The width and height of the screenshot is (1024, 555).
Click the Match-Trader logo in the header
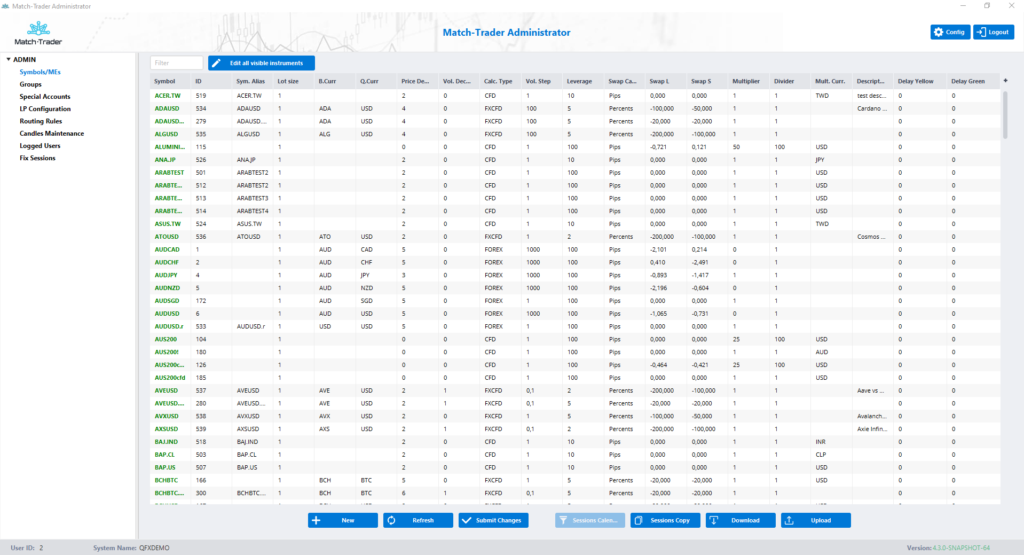(38, 33)
